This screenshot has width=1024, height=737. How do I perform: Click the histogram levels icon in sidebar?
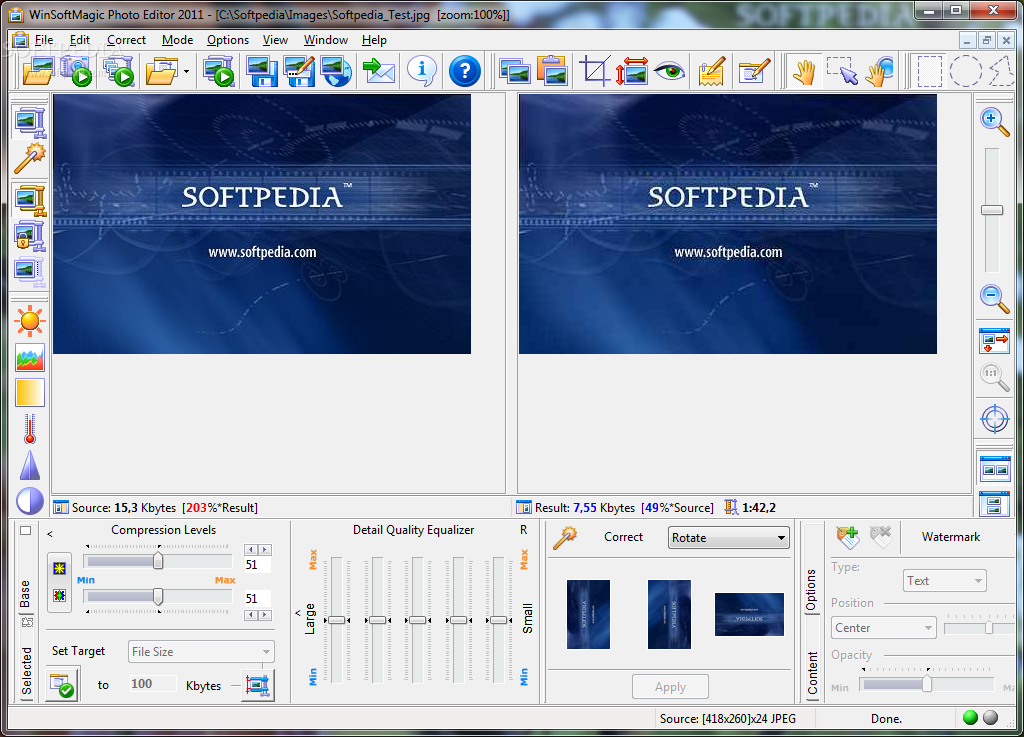pyautogui.click(x=30, y=358)
